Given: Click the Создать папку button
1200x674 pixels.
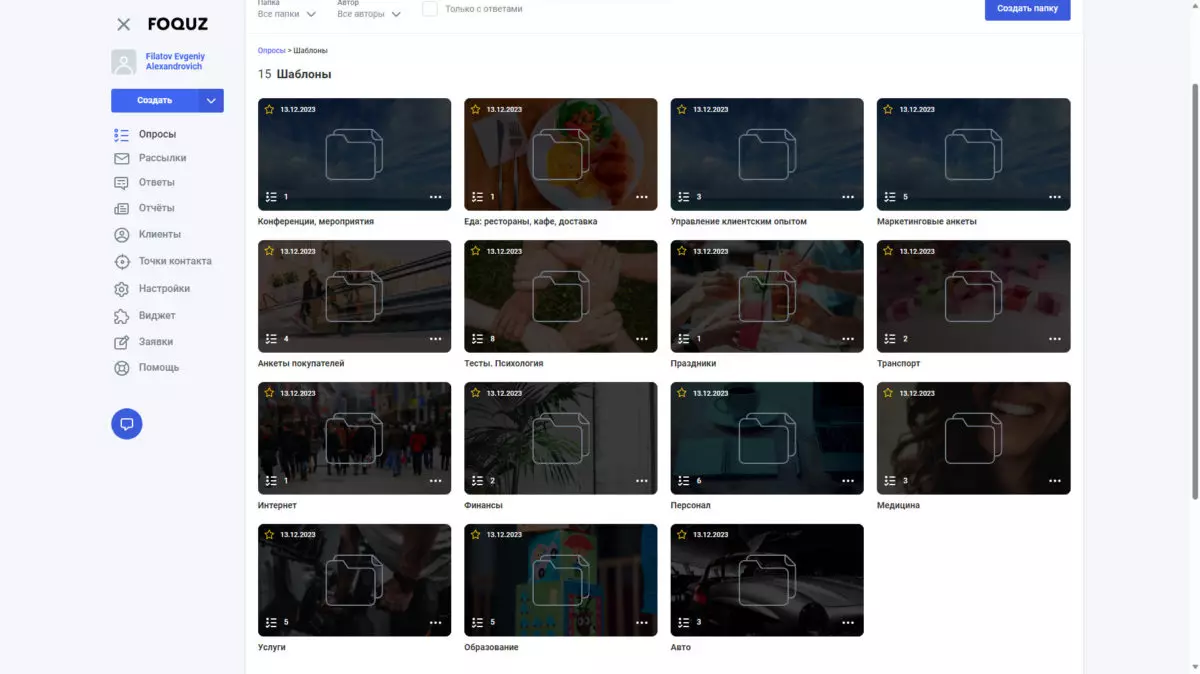Looking at the screenshot, I should (x=1027, y=9).
